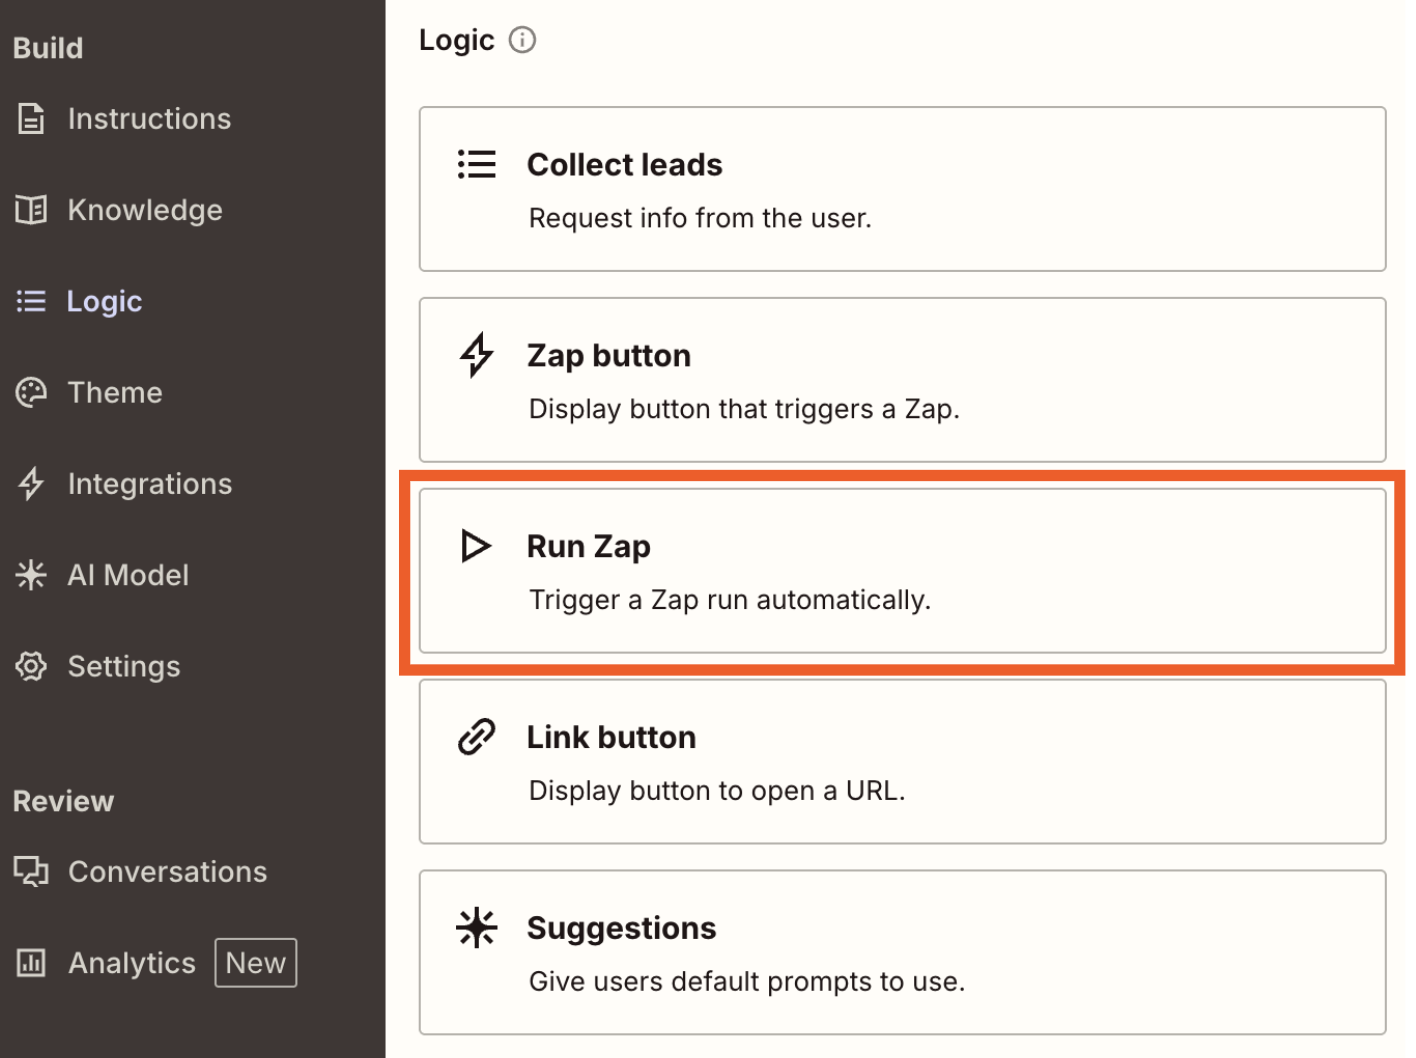Click the Link button chain icon

point(477,736)
